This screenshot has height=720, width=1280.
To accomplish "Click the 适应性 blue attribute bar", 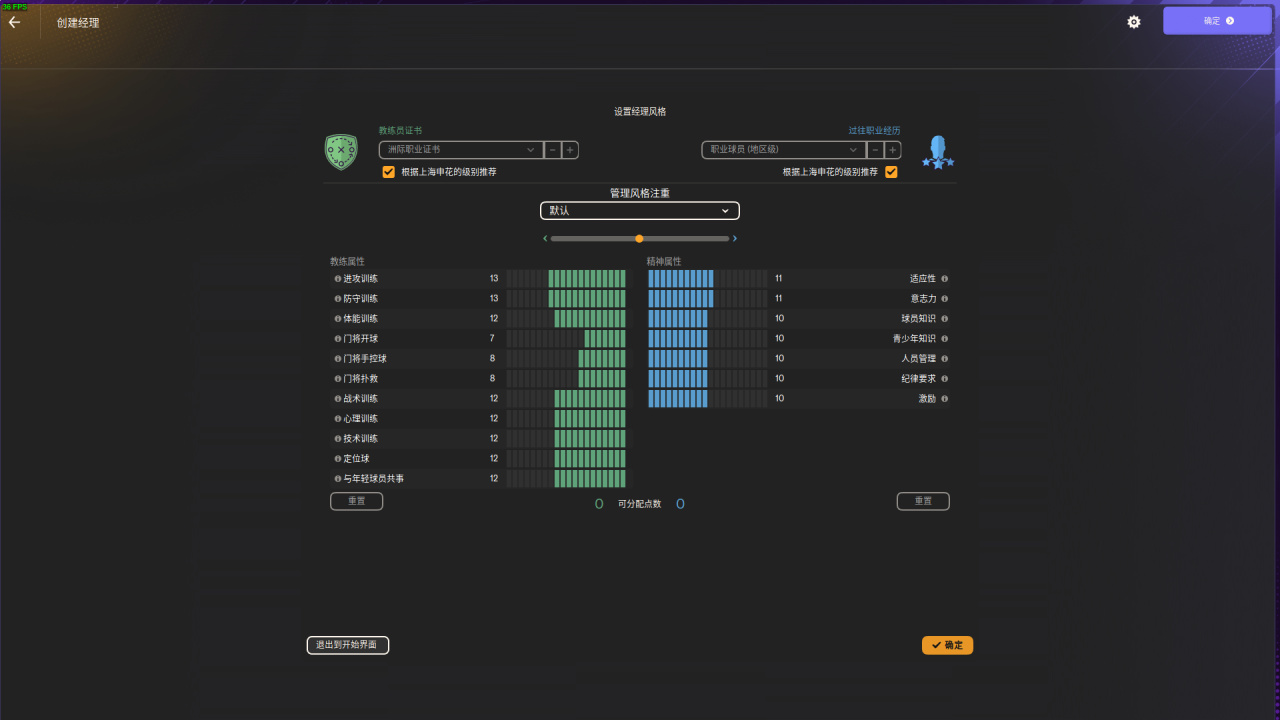I will [x=707, y=279].
